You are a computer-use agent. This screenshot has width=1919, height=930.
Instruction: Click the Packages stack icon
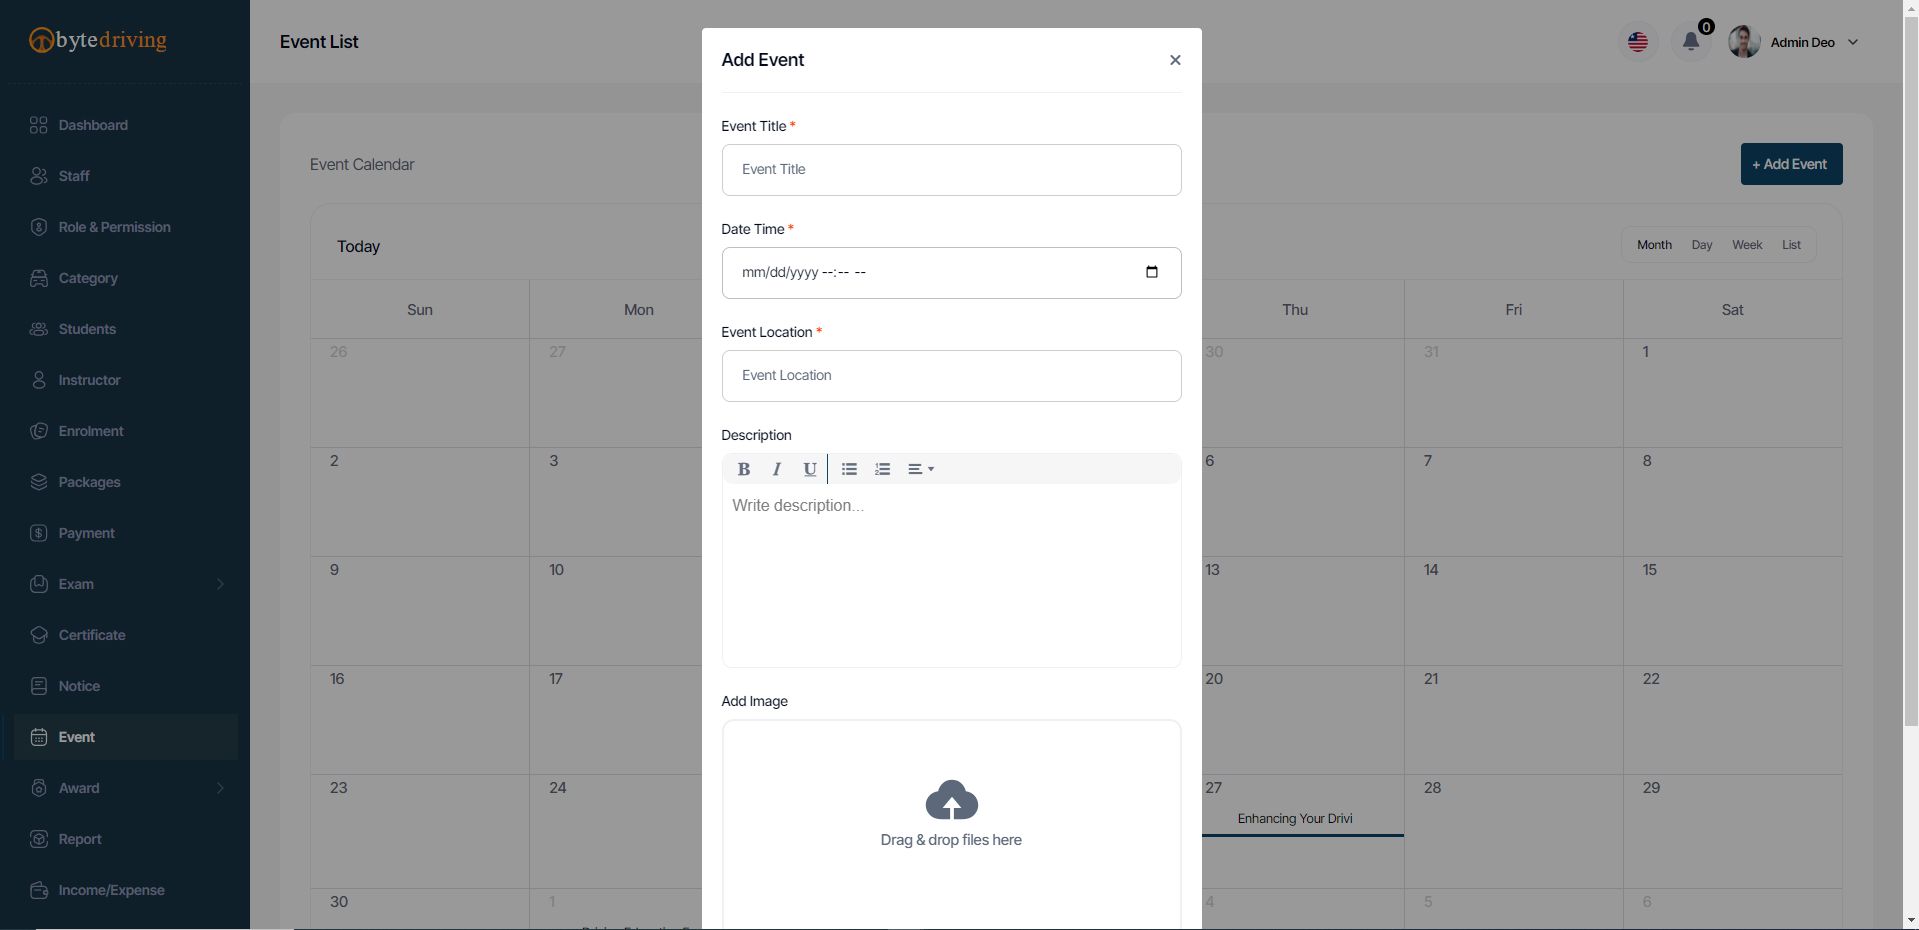(39, 482)
